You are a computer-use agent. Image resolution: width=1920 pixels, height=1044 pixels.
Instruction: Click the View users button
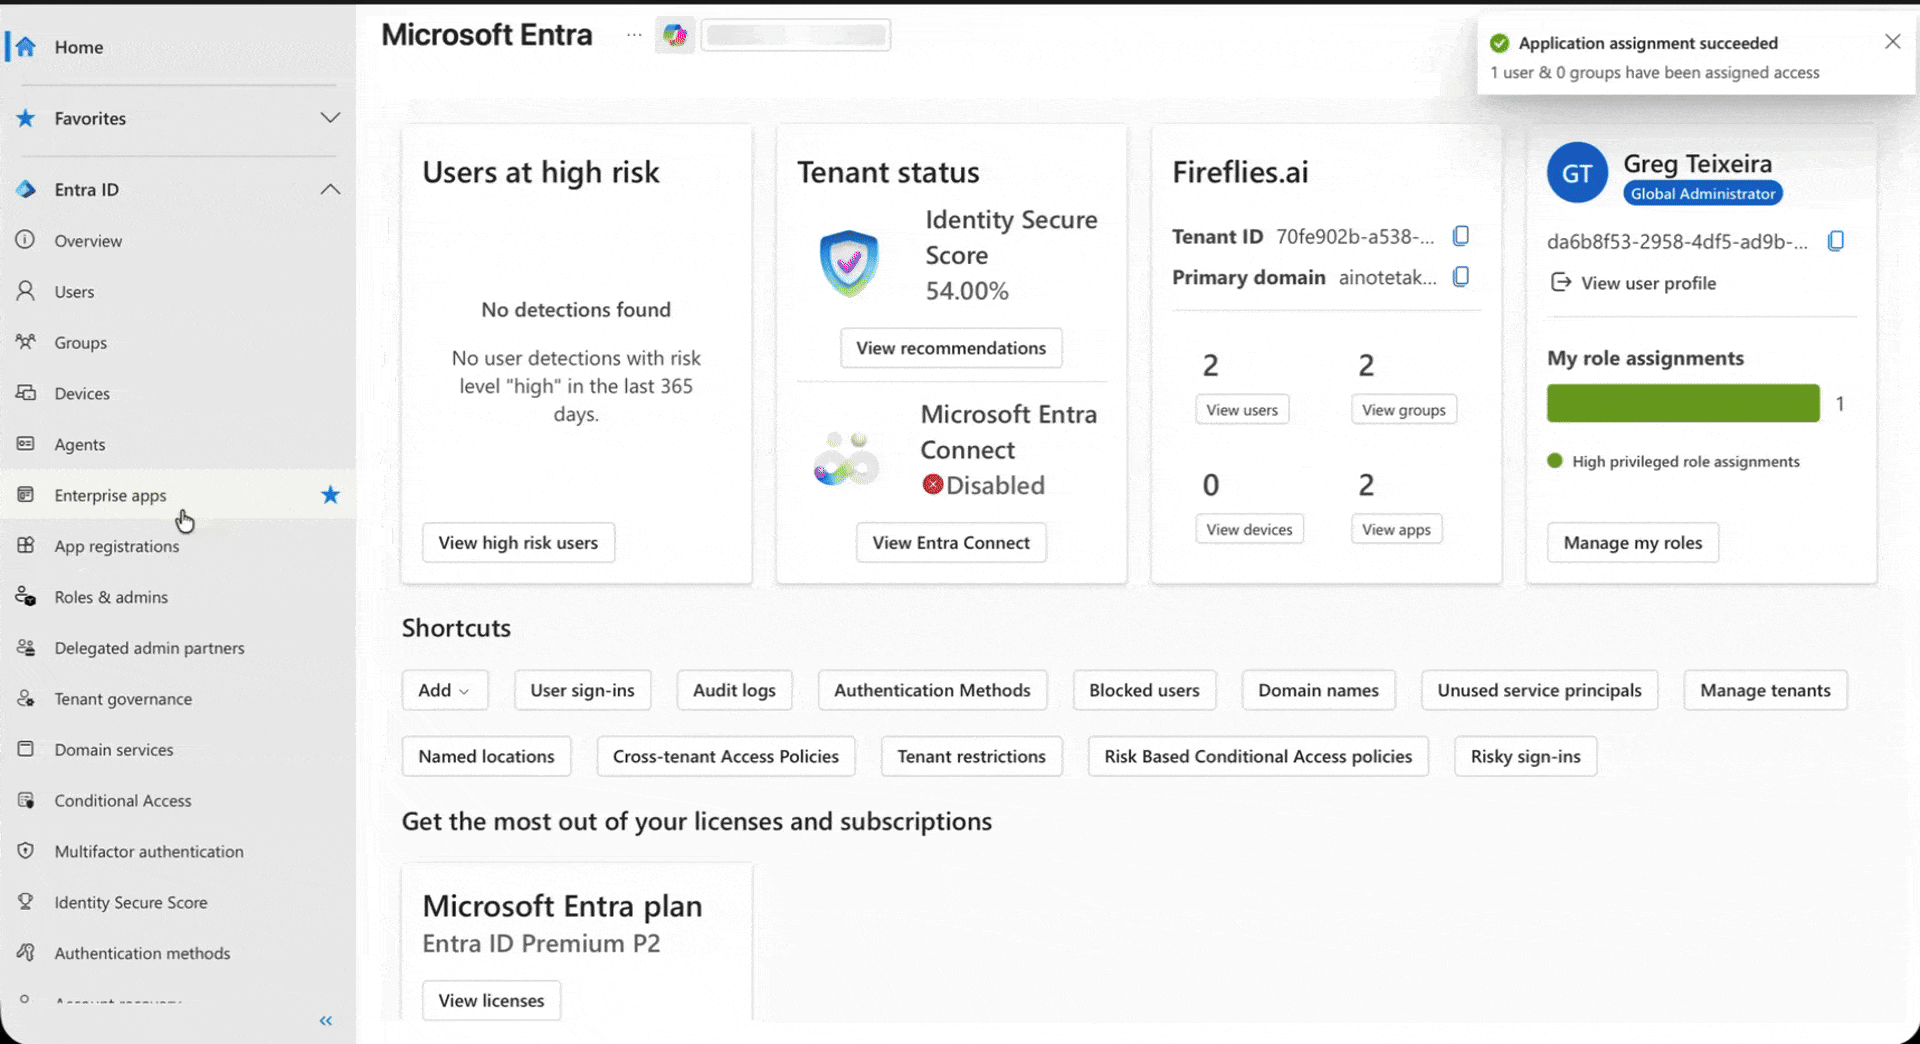(x=1242, y=409)
